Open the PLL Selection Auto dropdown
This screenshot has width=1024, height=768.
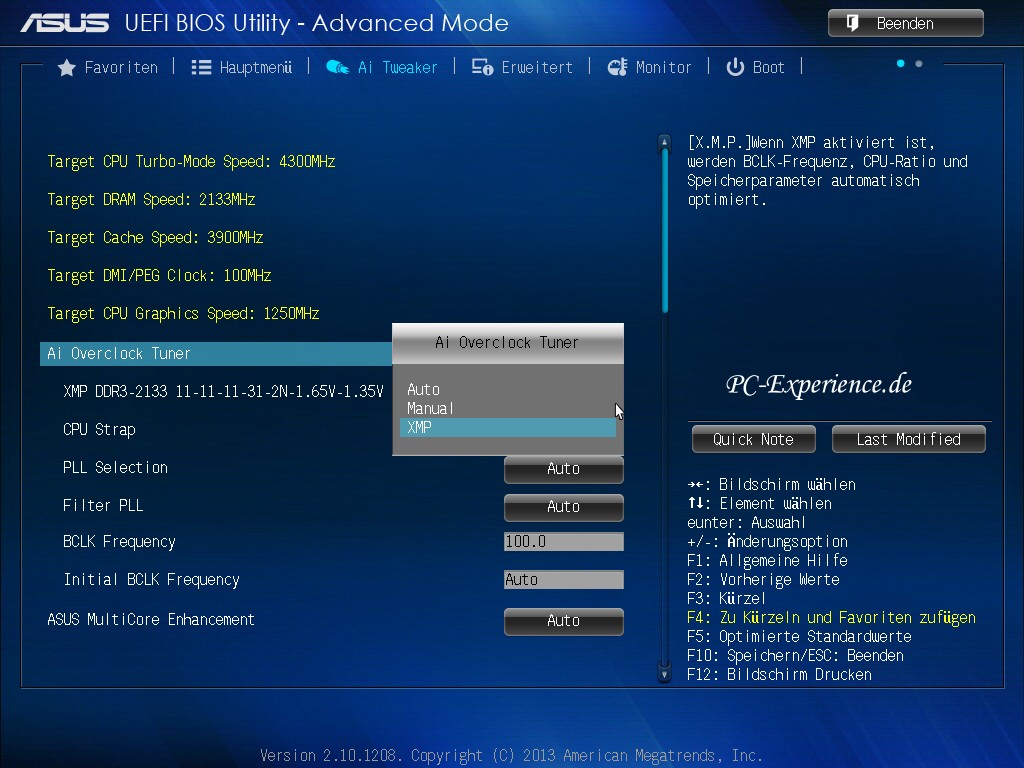tap(563, 468)
